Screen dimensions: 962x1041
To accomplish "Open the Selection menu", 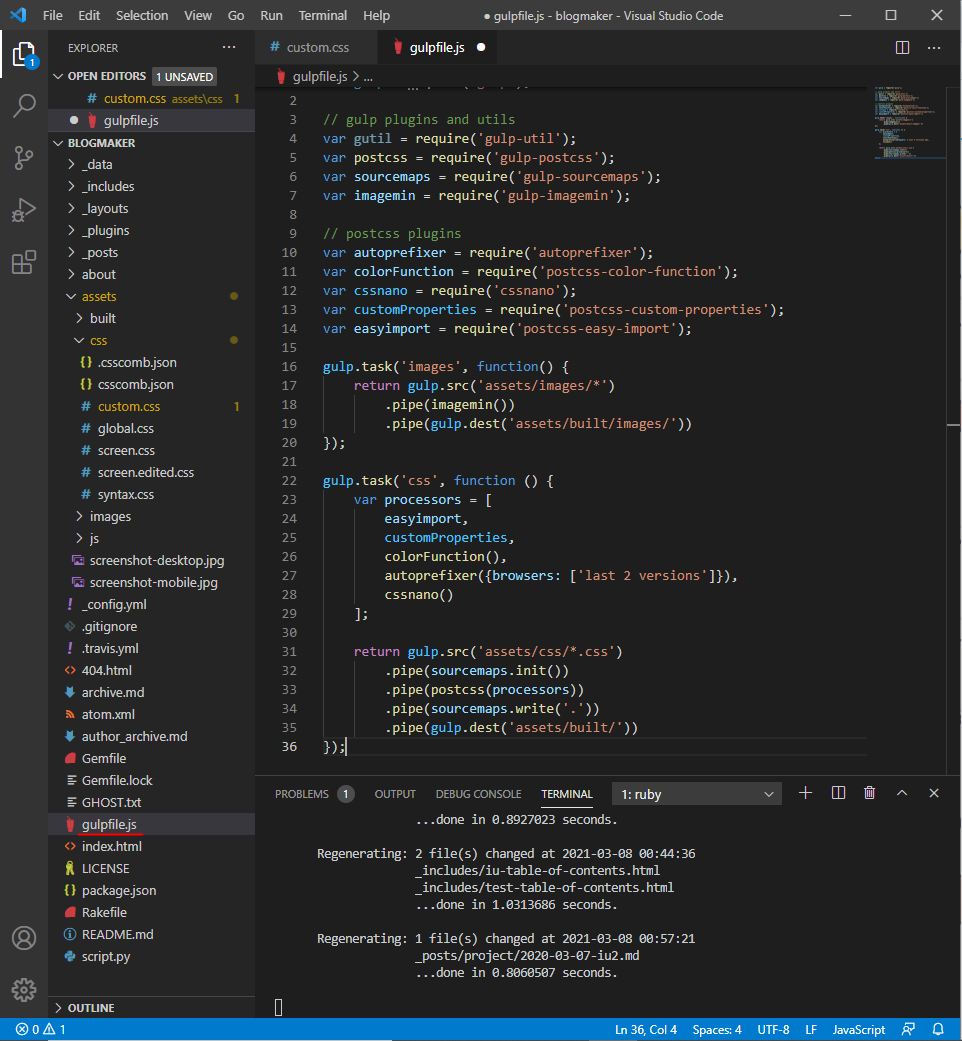I will (142, 15).
